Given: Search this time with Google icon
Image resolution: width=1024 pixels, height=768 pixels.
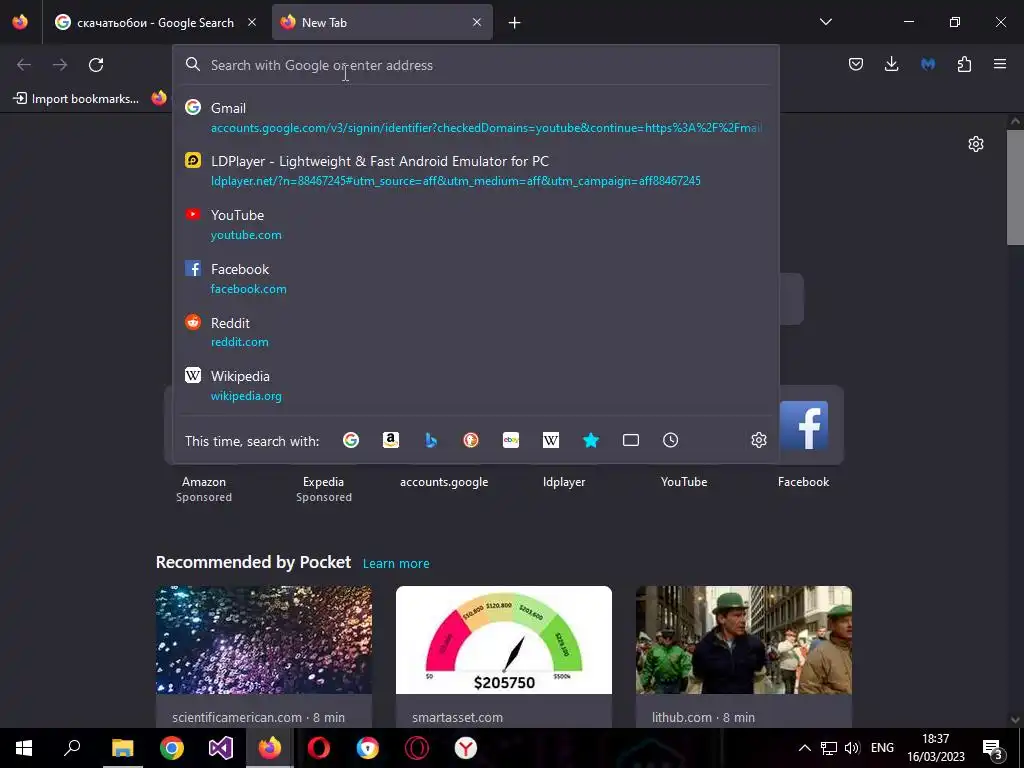Looking at the screenshot, I should pos(351,440).
